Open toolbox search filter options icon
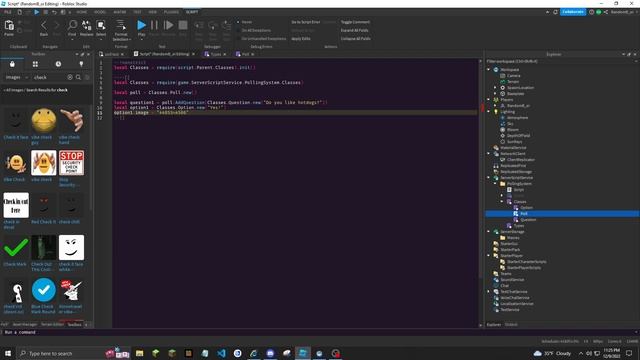This screenshot has width=640, height=360. (87, 77)
